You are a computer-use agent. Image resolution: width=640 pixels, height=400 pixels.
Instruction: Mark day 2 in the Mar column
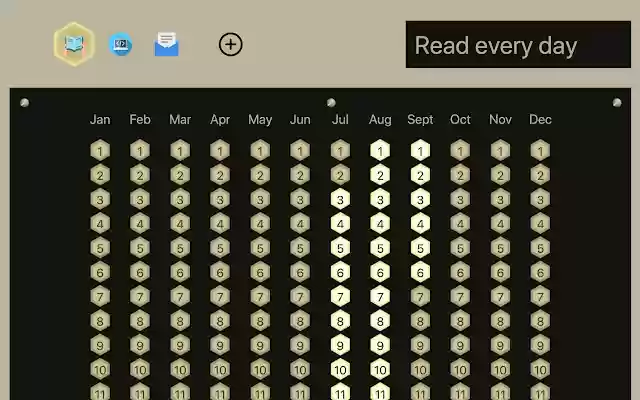coord(180,175)
